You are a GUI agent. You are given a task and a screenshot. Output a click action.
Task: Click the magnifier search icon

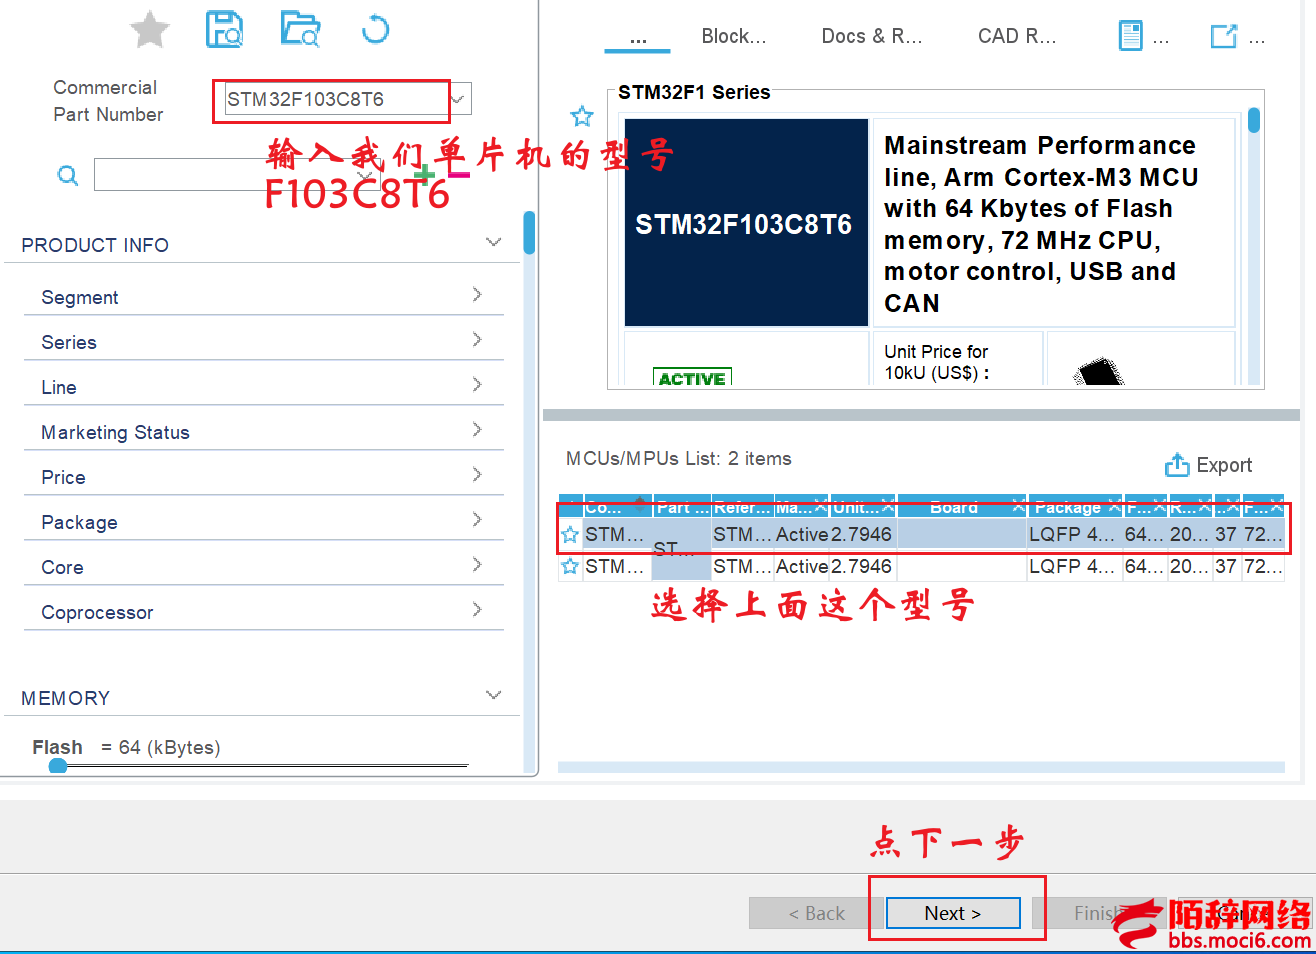pyautogui.click(x=68, y=176)
